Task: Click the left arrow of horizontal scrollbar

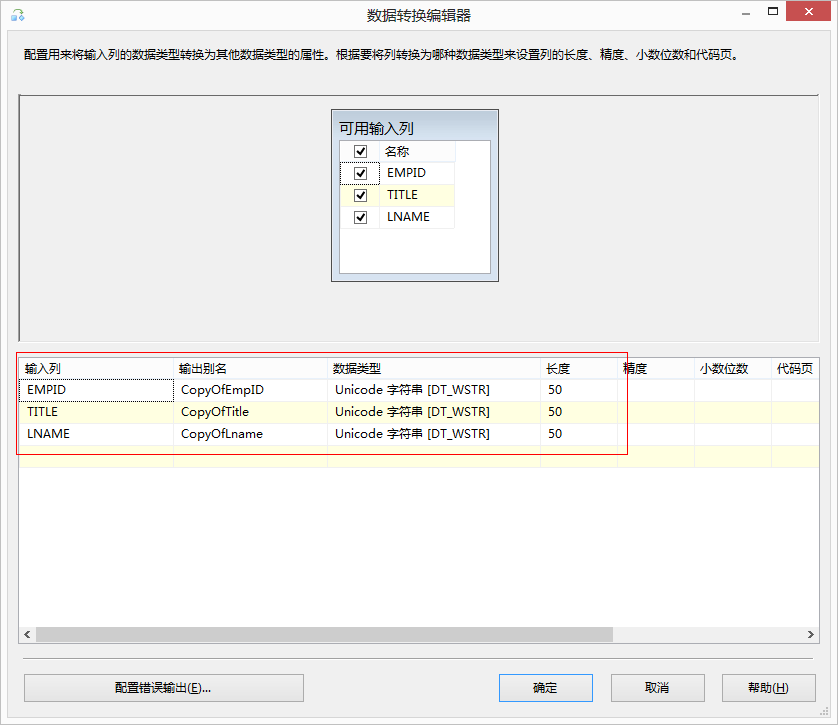Action: [x=27, y=634]
